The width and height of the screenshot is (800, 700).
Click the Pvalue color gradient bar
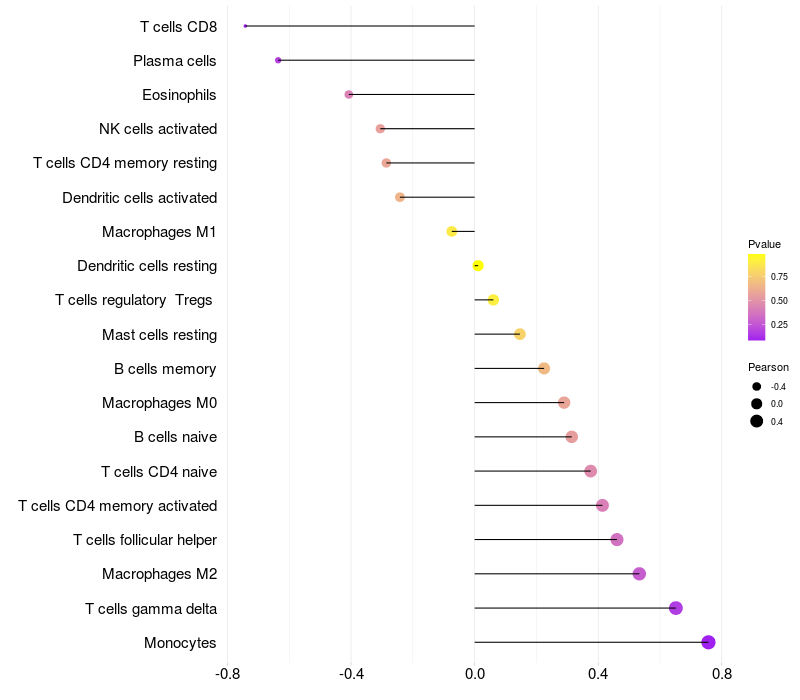click(757, 297)
